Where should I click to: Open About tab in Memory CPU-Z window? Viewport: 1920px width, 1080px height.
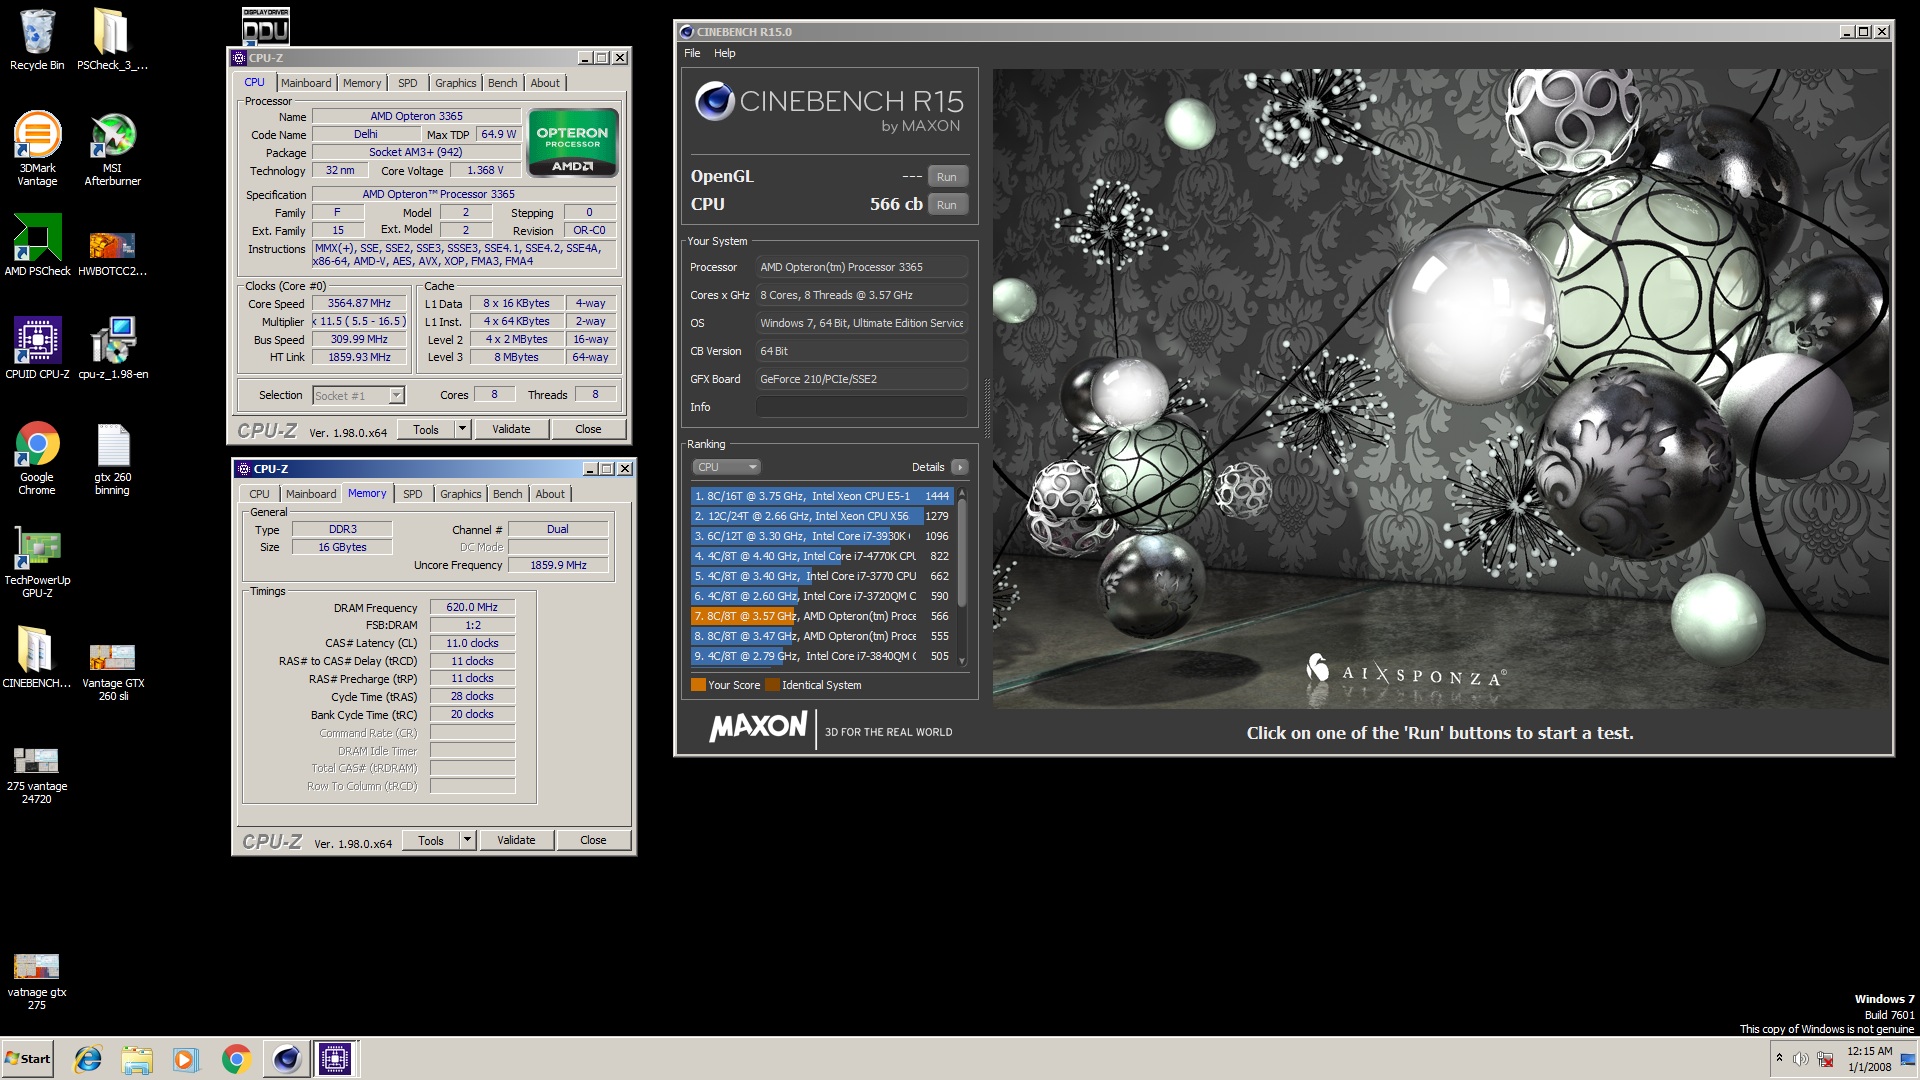point(550,494)
